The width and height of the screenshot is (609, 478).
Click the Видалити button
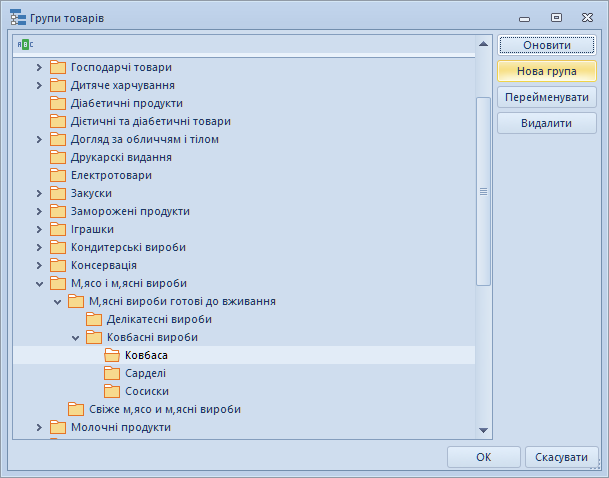point(546,123)
